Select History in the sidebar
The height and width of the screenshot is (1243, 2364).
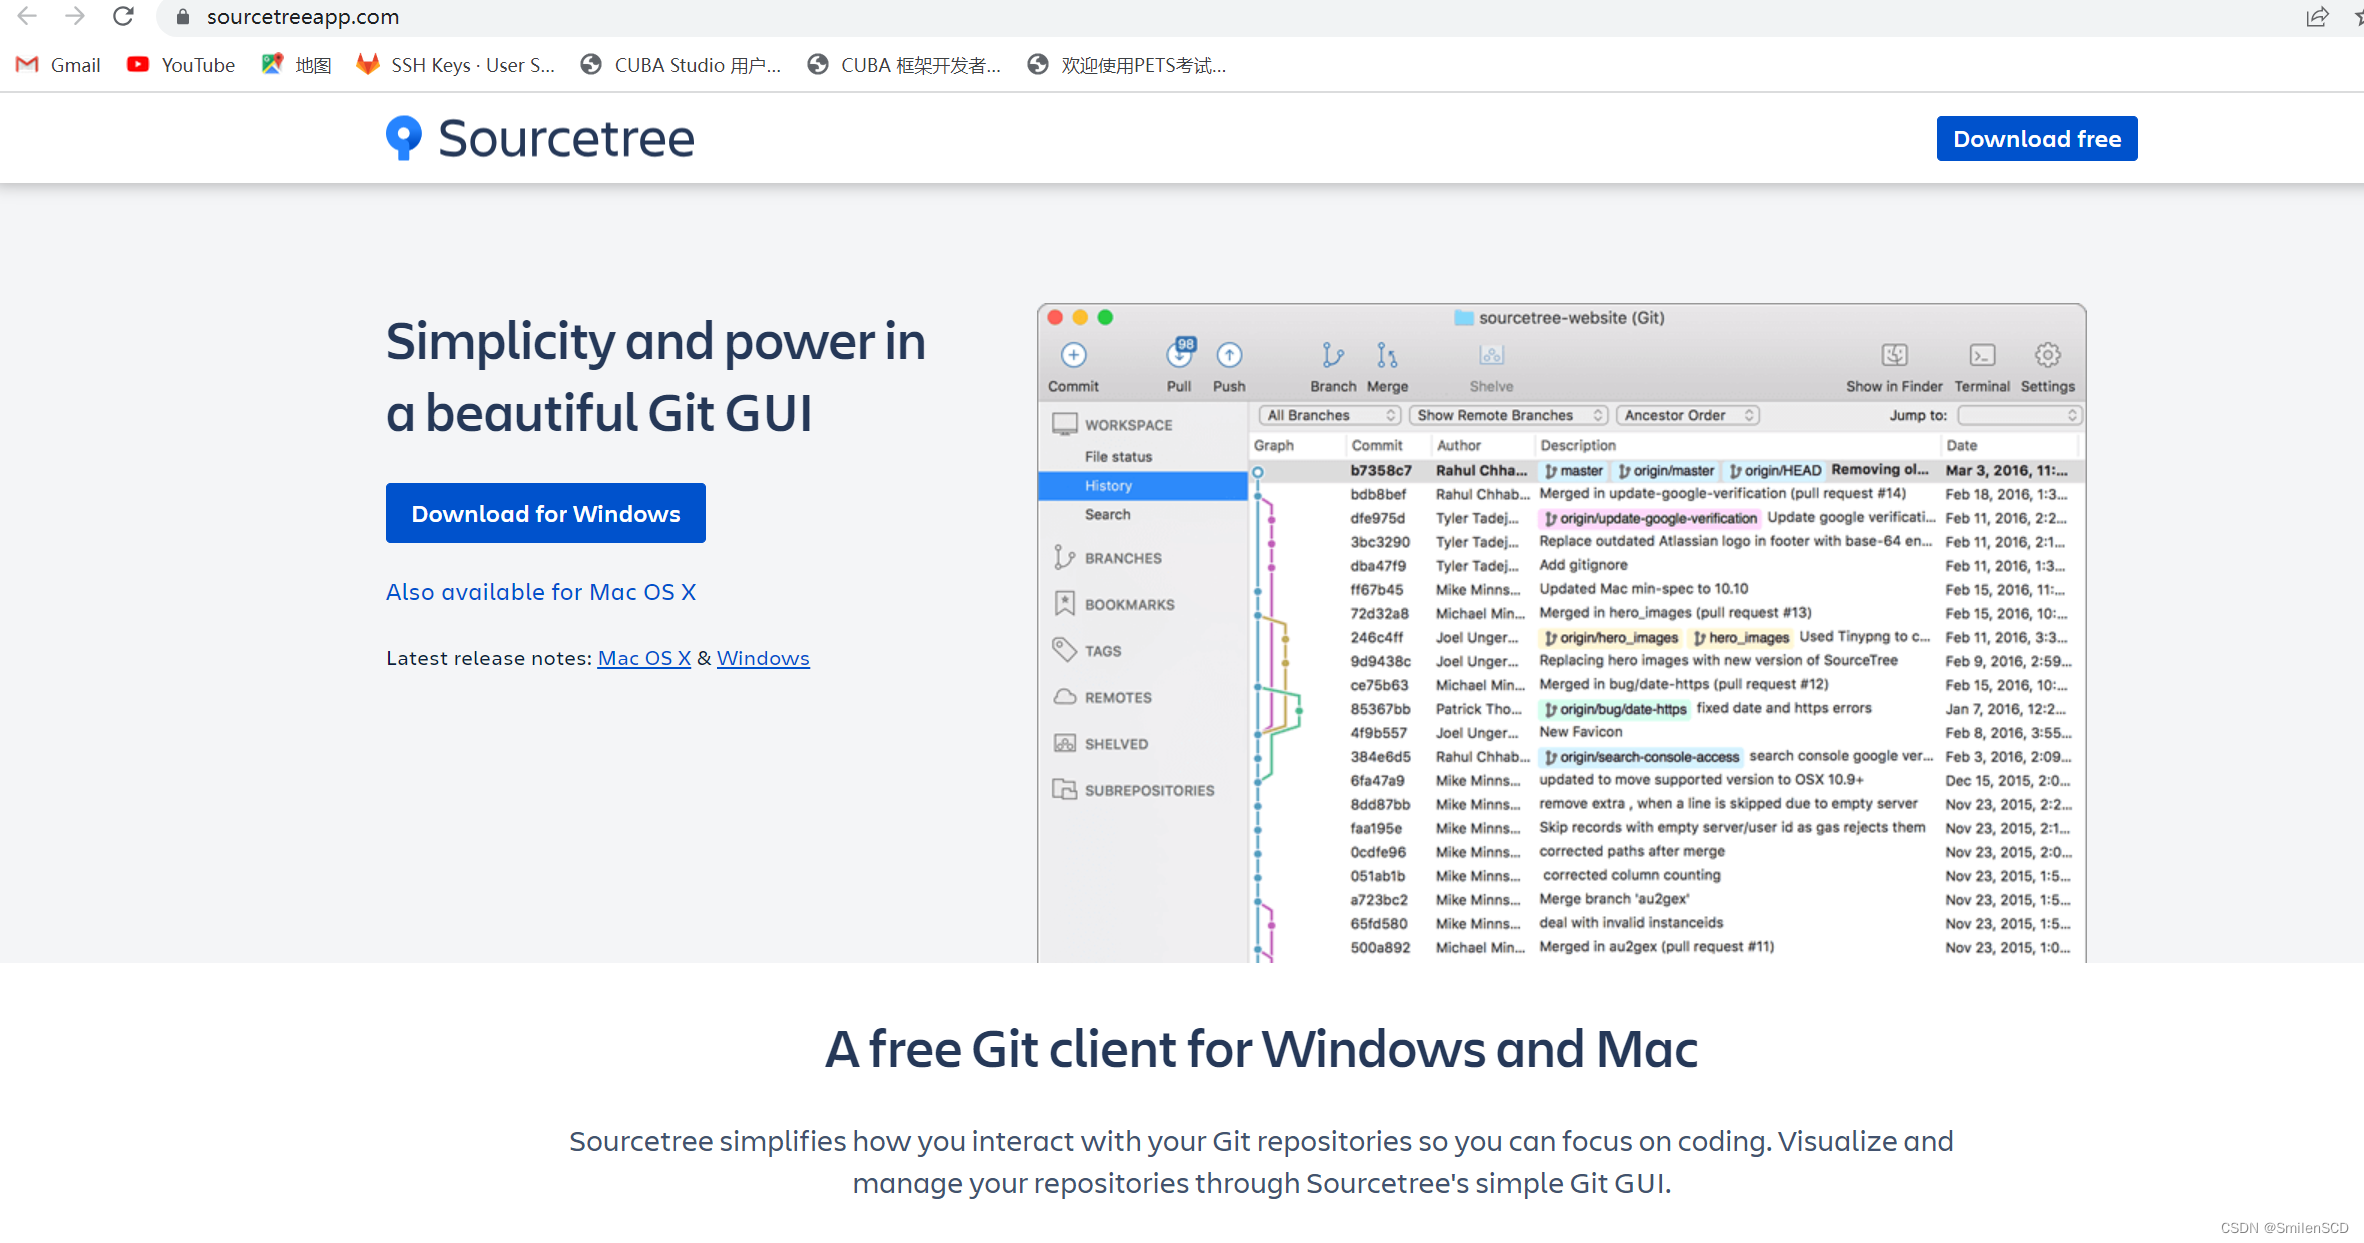[x=1143, y=485]
